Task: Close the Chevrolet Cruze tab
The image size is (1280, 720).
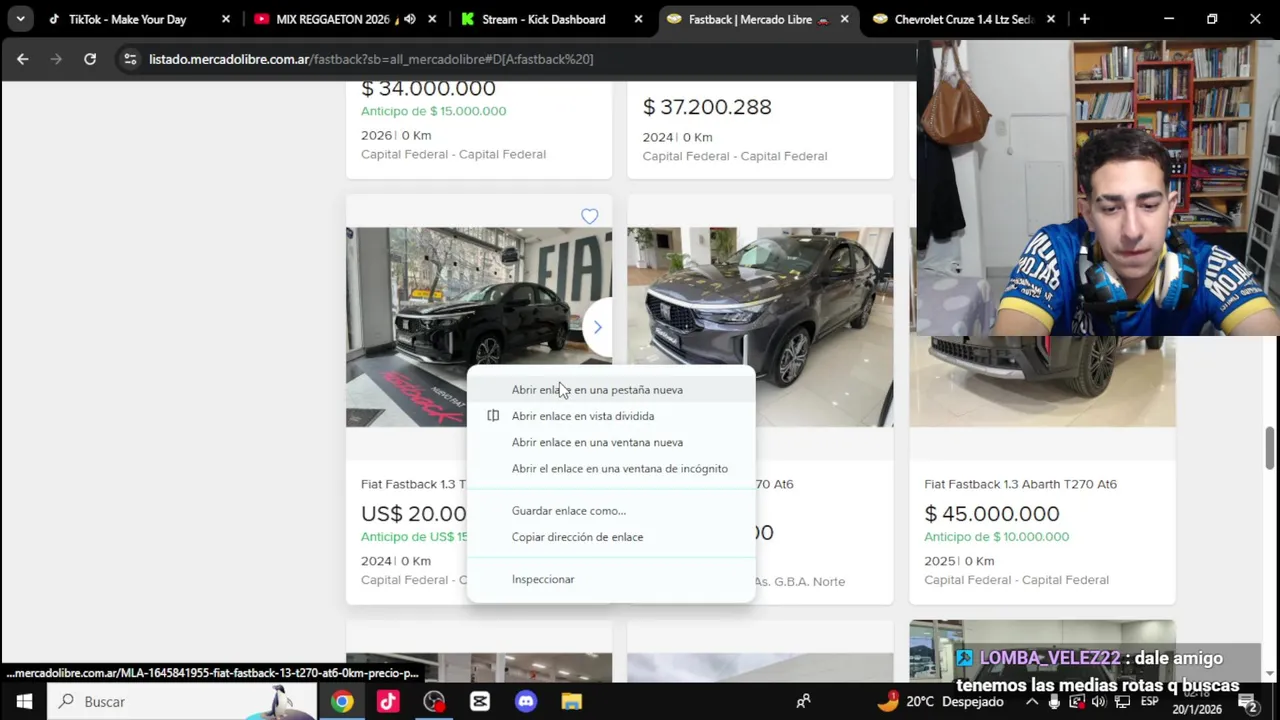Action: 1051,19
